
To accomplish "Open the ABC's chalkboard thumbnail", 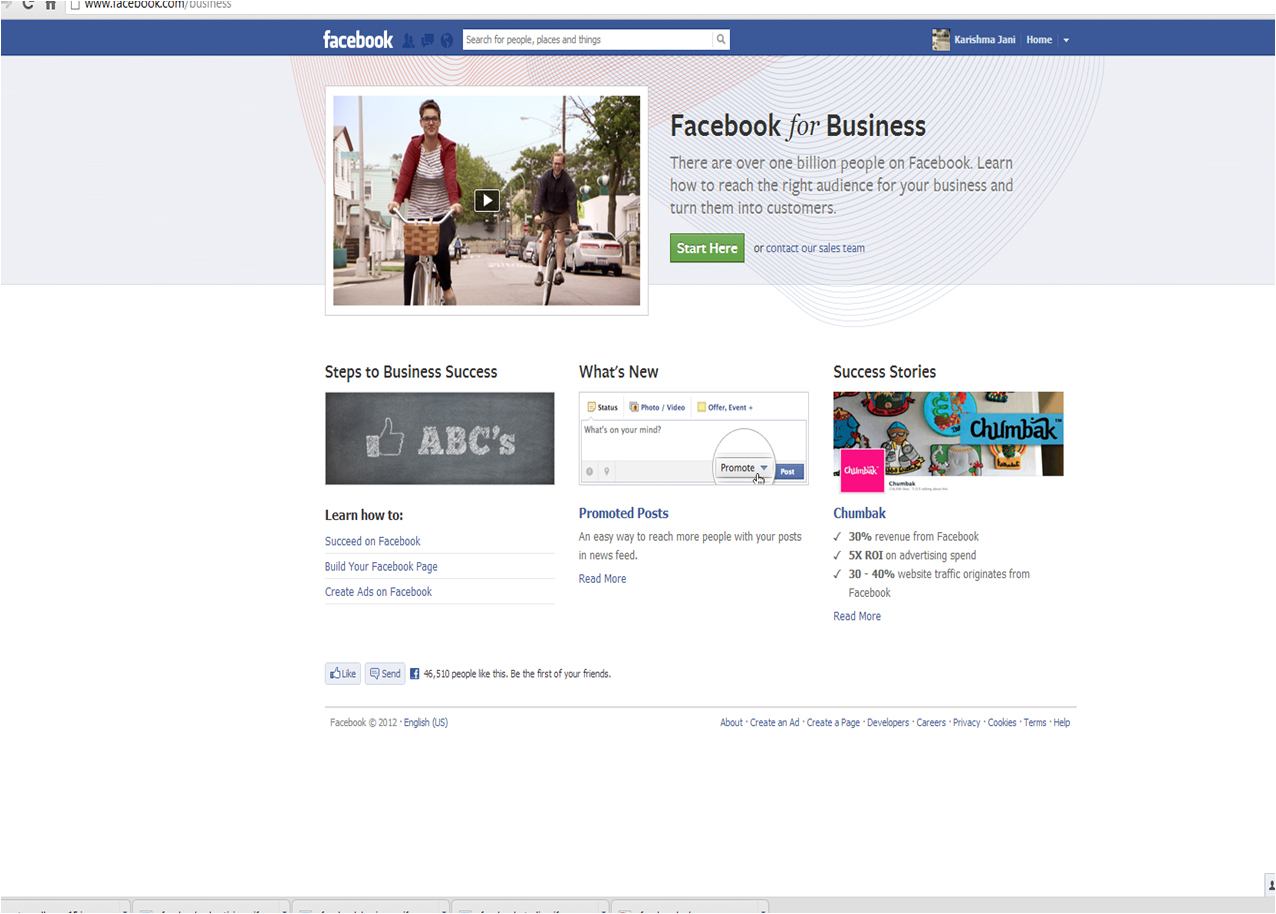I will 440,438.
